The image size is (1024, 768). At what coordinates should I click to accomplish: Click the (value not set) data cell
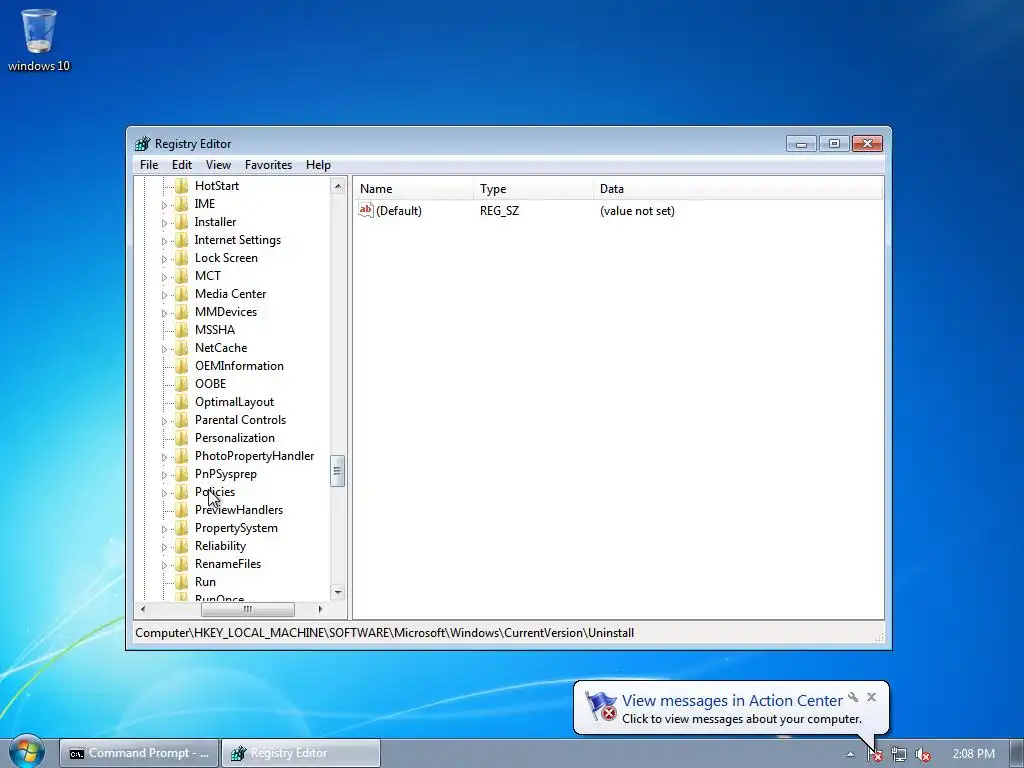637,211
